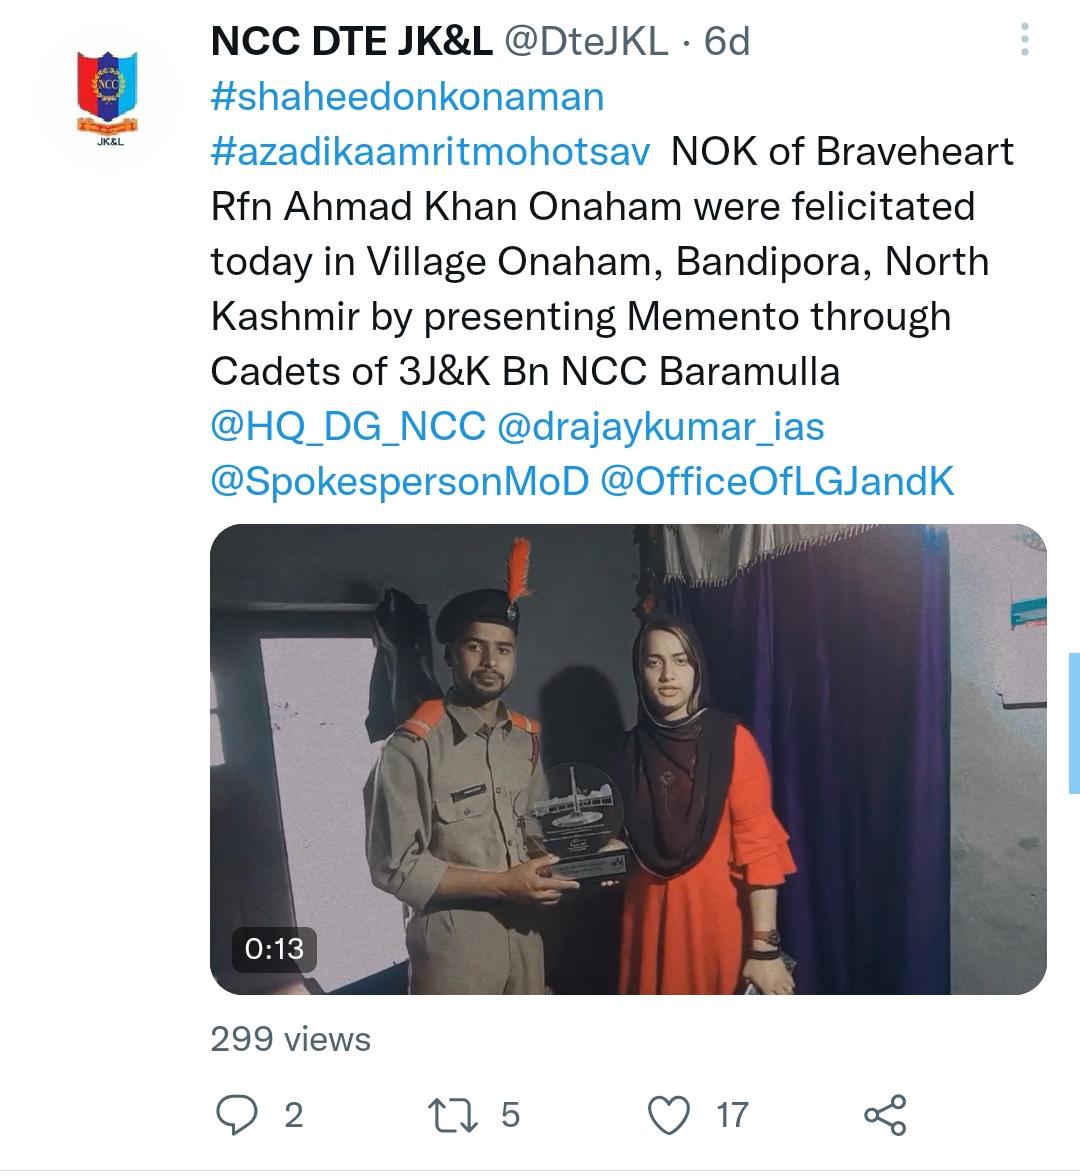The height and width of the screenshot is (1176, 1080).
Task: Open the #azadikaamritmohotsav hashtag
Action: pos(430,152)
